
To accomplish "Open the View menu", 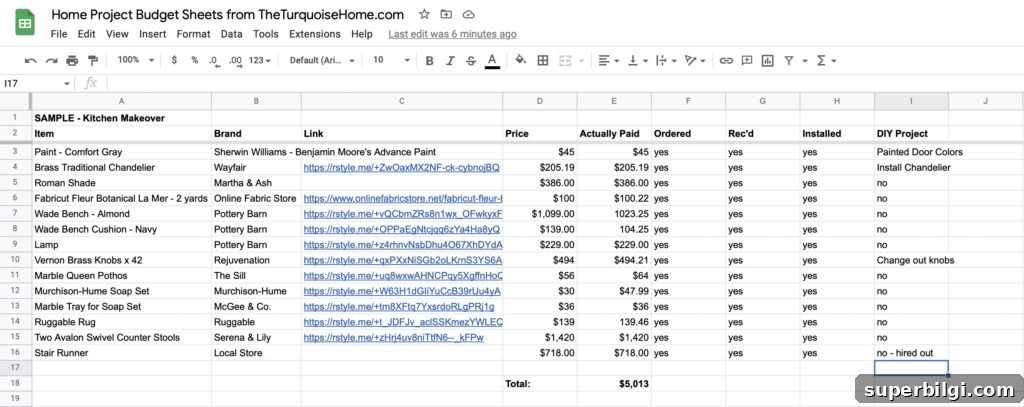I will click(117, 34).
